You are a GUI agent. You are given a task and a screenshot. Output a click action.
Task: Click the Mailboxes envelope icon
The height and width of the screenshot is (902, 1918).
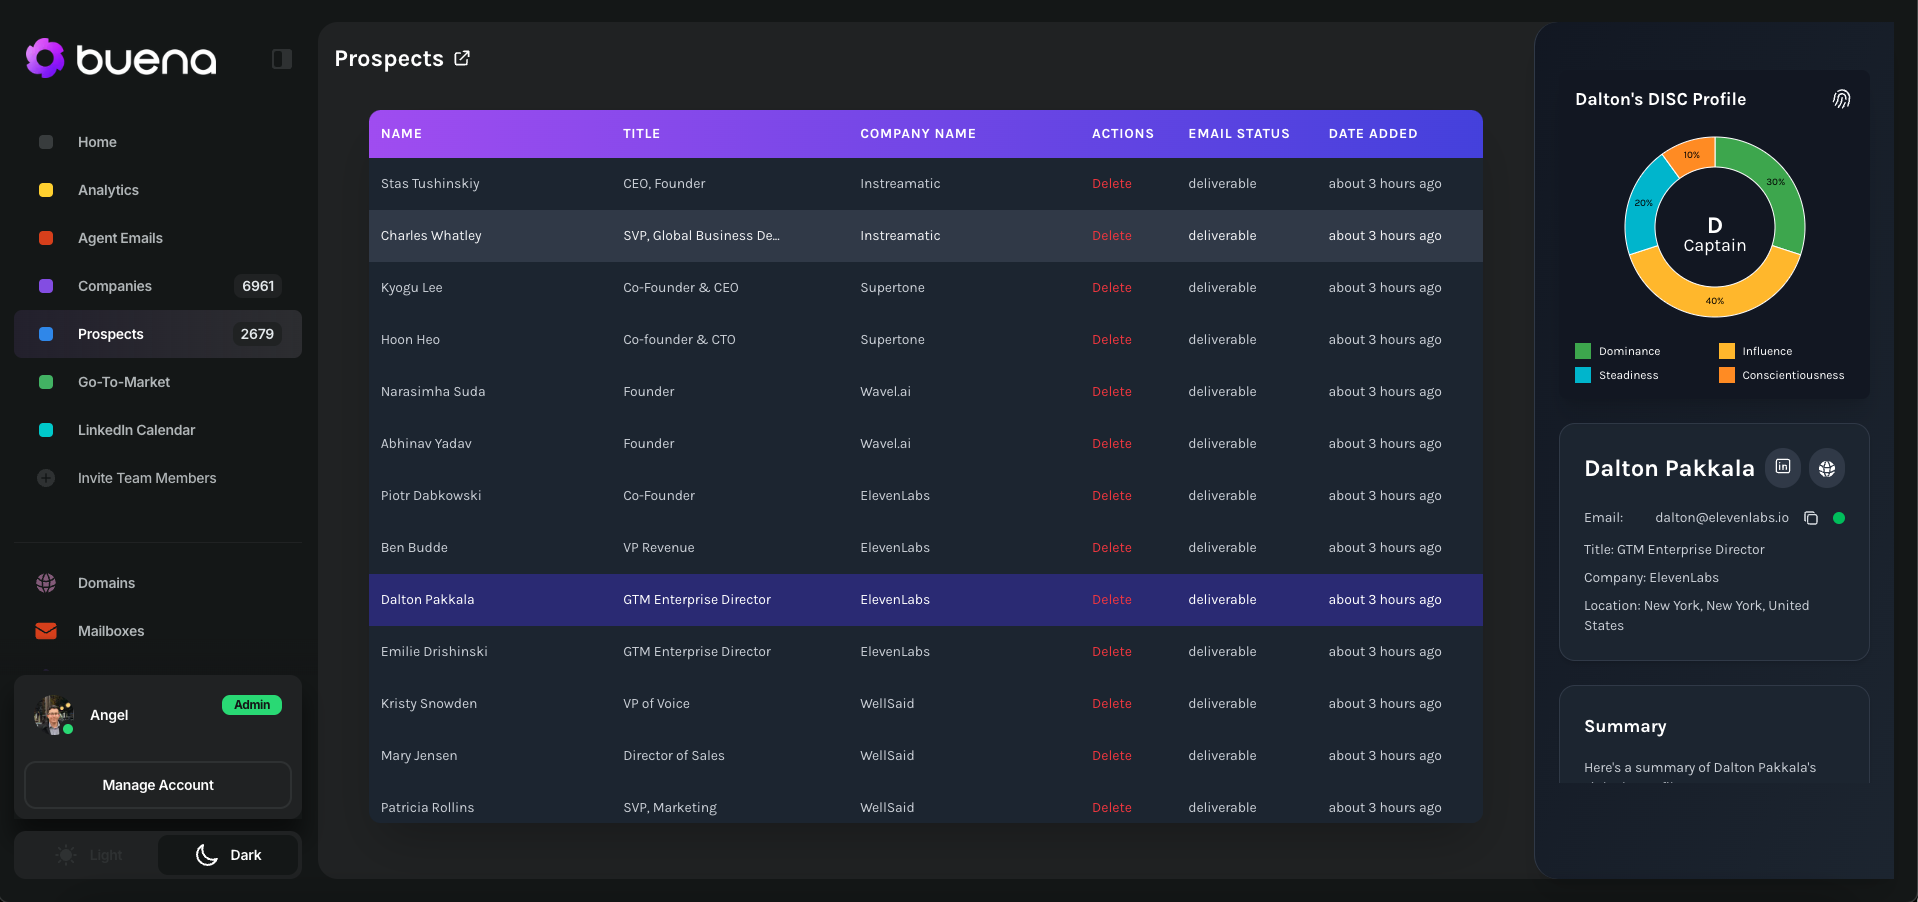(46, 631)
